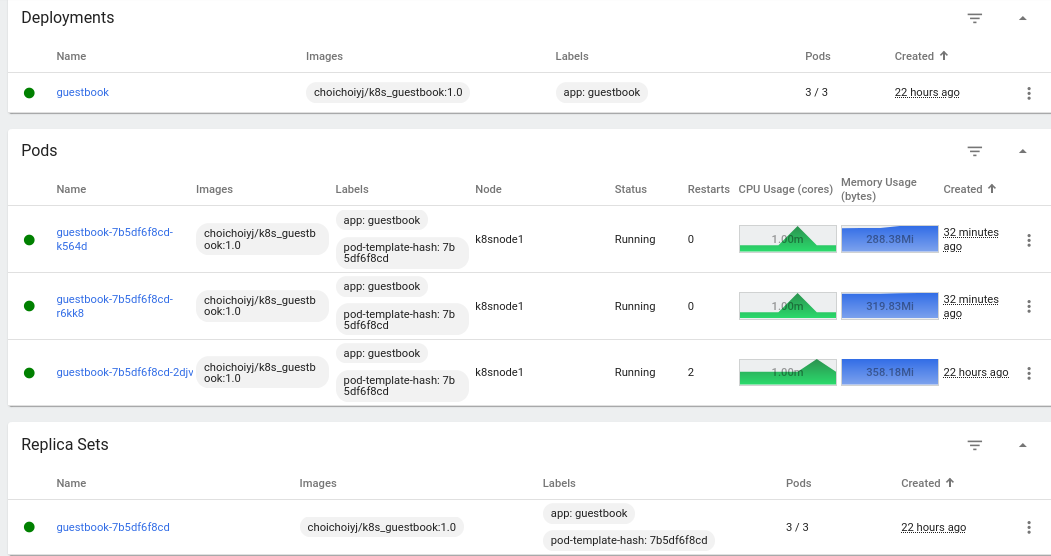Image resolution: width=1051 pixels, height=556 pixels.
Task: Sort Pods by Created column
Action: (970, 189)
